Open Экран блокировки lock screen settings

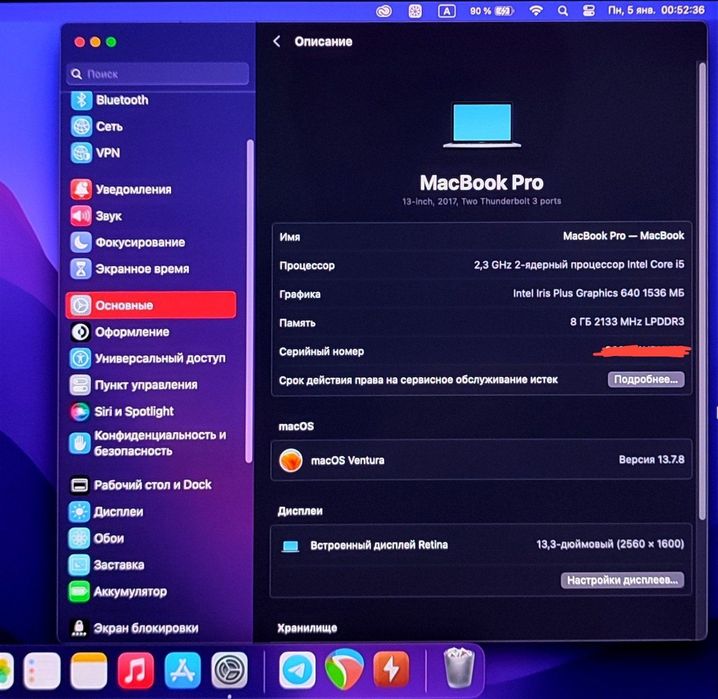[x=134, y=628]
